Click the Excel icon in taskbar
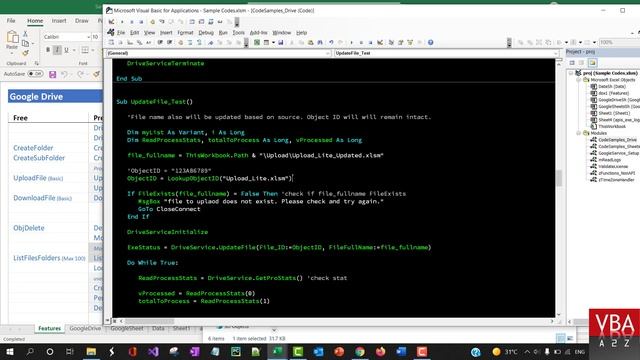 coord(277,351)
